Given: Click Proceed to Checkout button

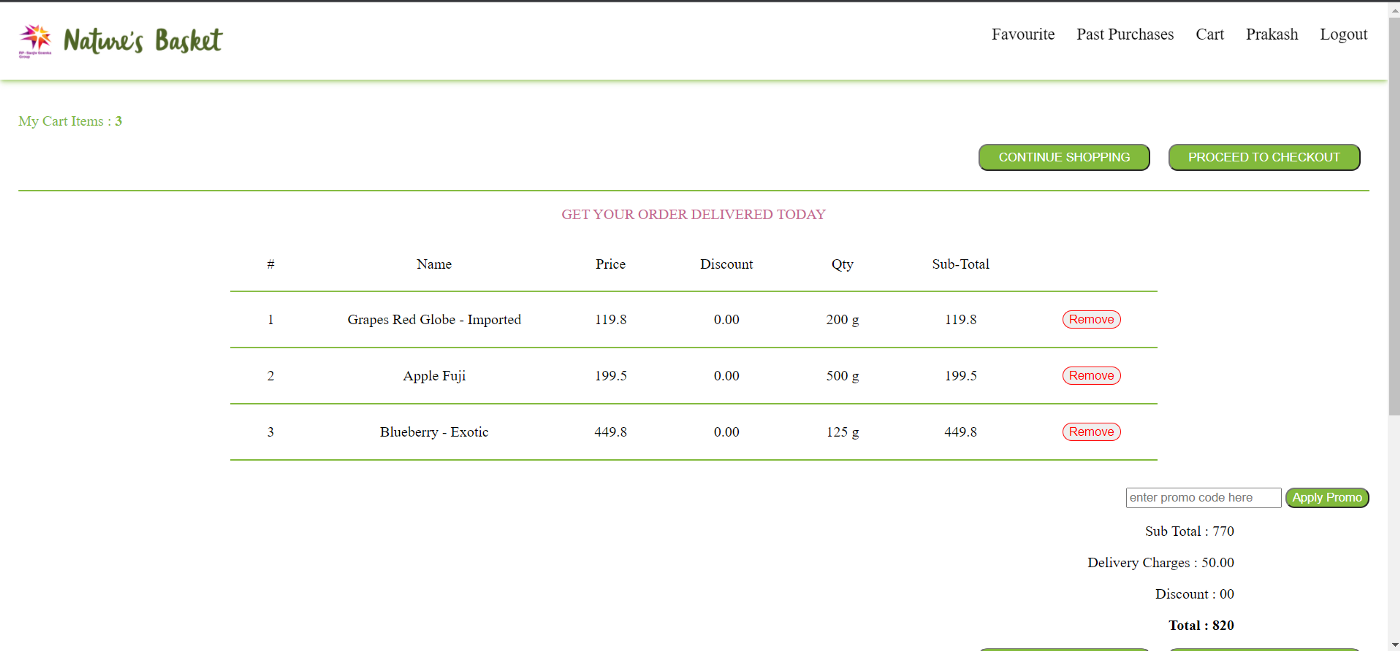Looking at the screenshot, I should (x=1264, y=158).
